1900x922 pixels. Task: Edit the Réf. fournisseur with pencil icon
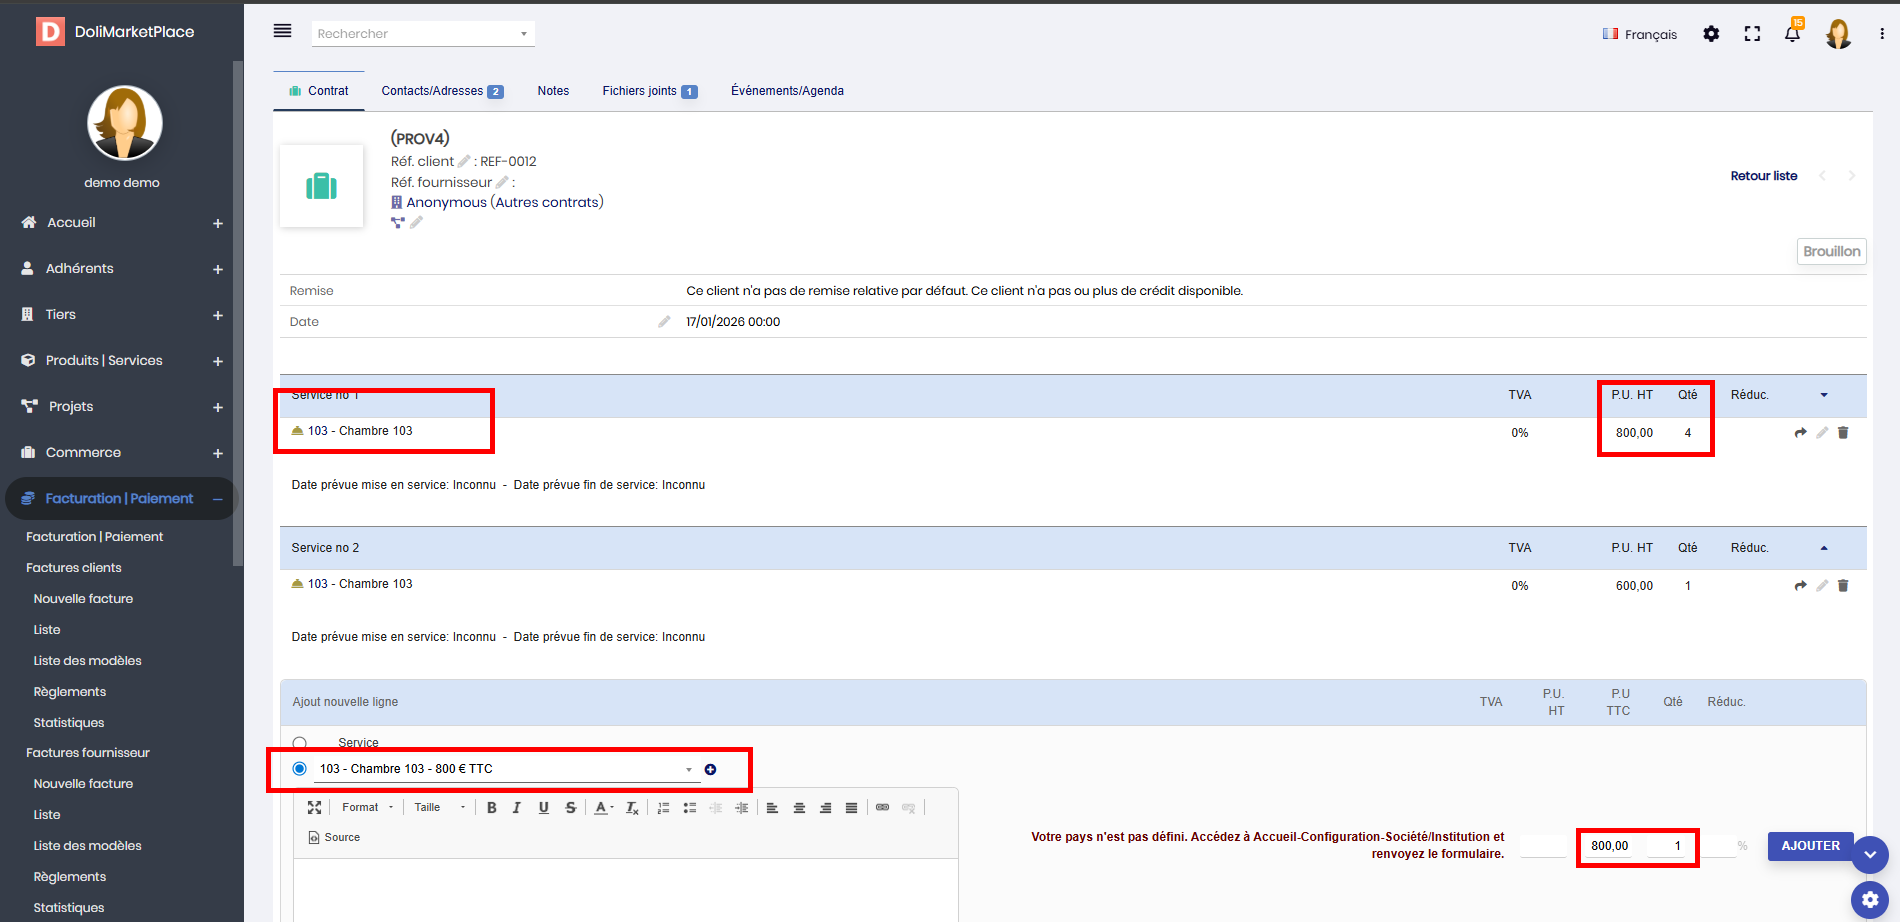click(x=502, y=182)
